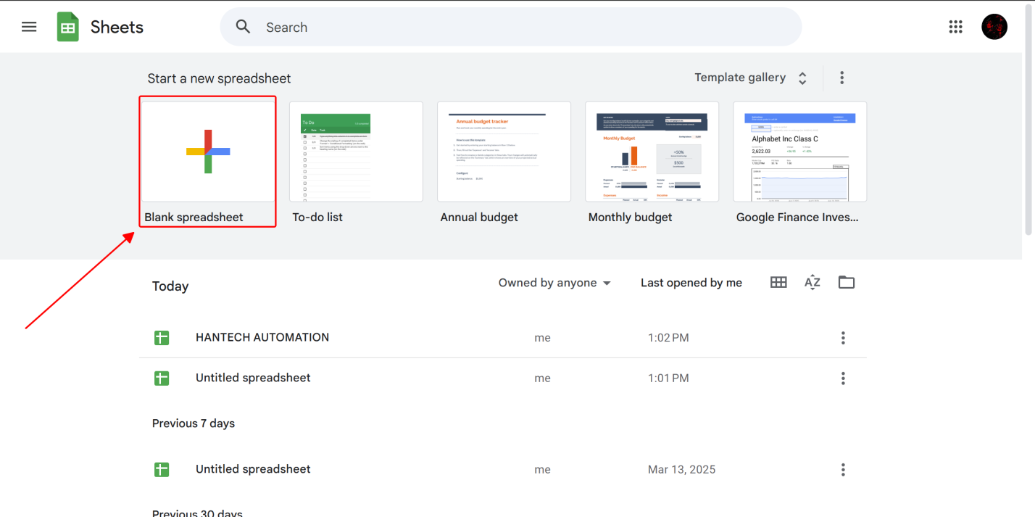The image size is (1035, 517).
Task: Open more actions for HANTECH AUTOMATION
Action: [x=843, y=338]
